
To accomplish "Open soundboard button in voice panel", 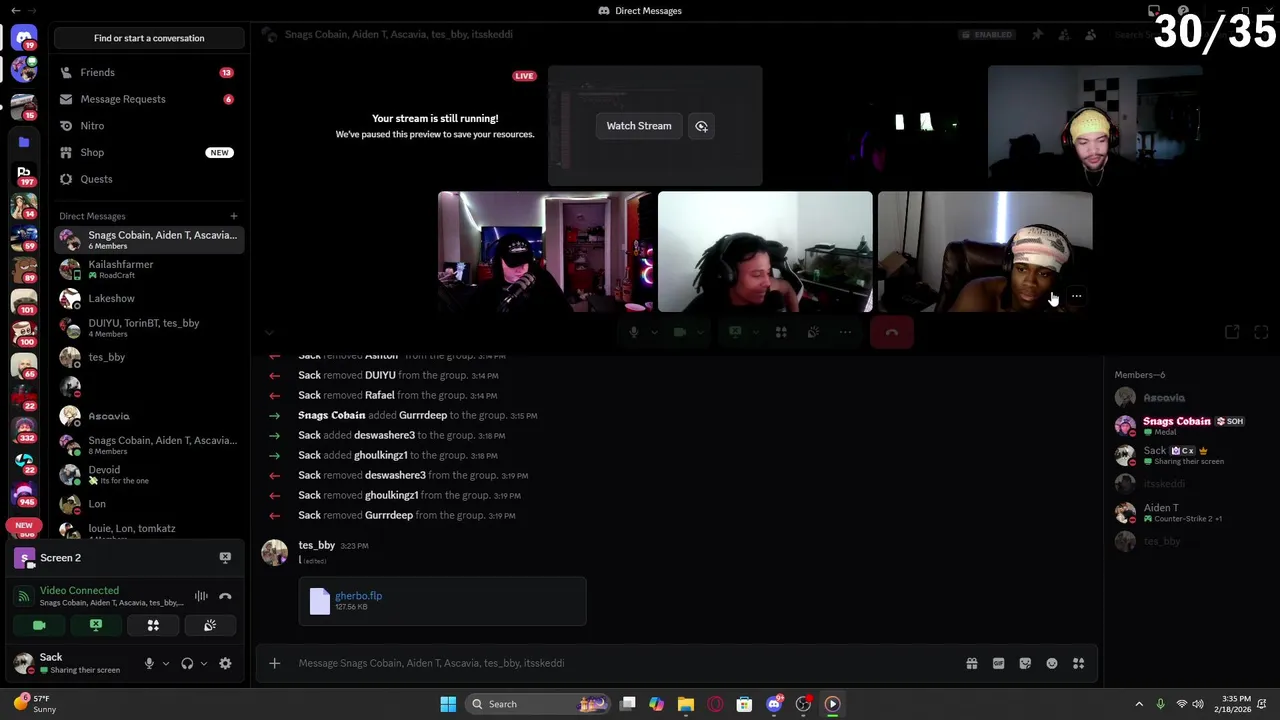I will pos(210,625).
